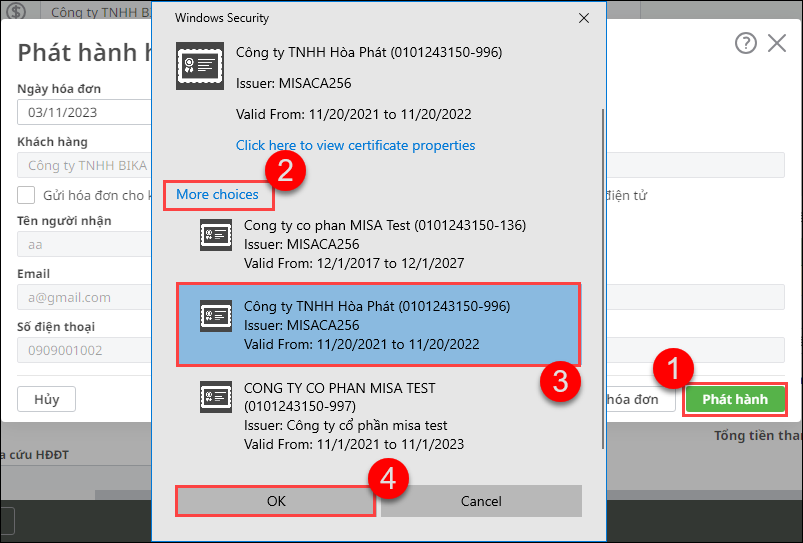The image size is (803, 543).
Task: Click the Khách hàng field Công ty TNHH BIKA
Action: coord(84,165)
